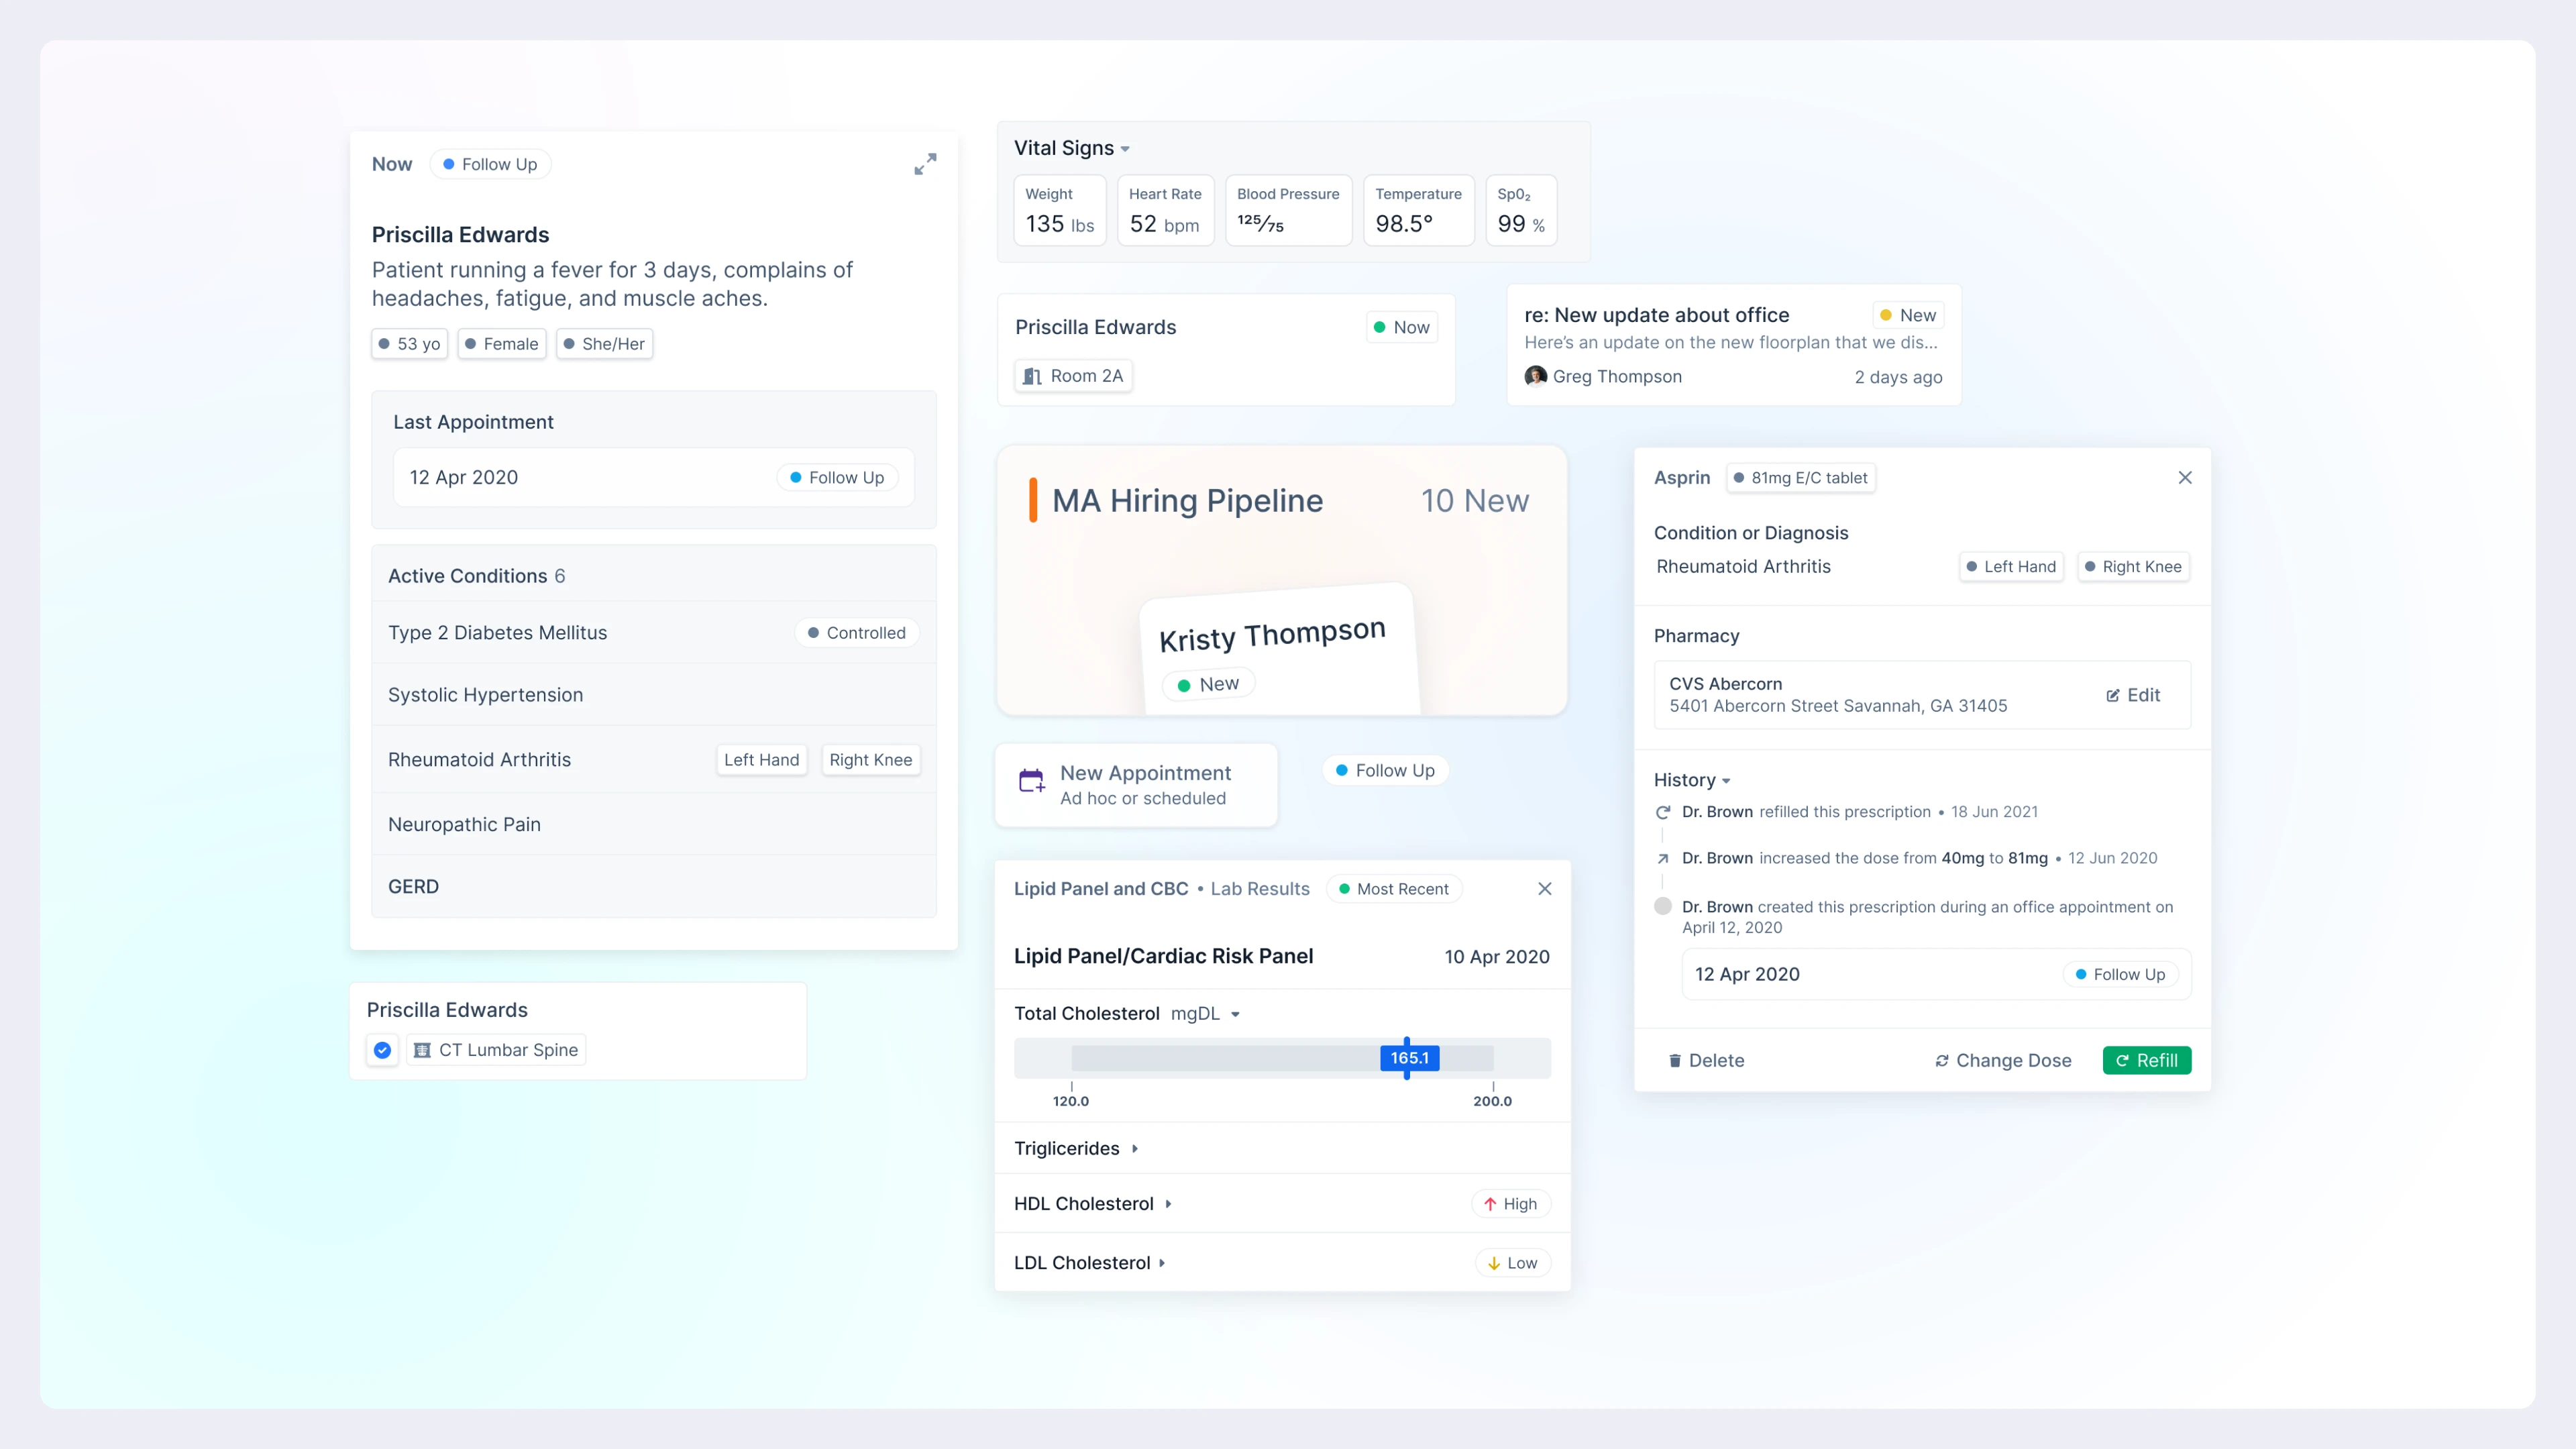Close the Lipid Panel and CBC lab results card
The height and width of the screenshot is (1449, 2576).
1545,888
